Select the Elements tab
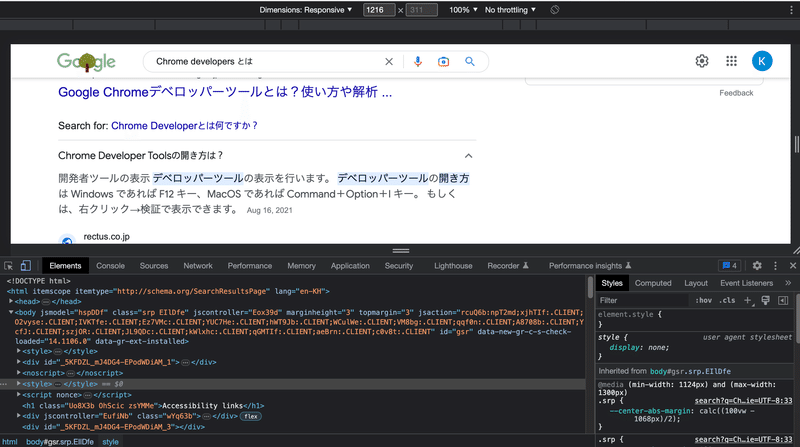 (65, 266)
